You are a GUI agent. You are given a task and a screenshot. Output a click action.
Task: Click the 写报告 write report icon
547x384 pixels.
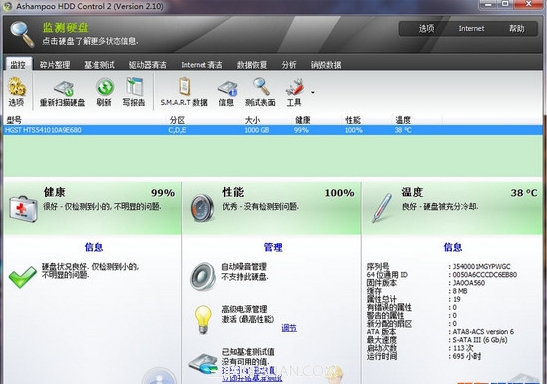(x=134, y=86)
